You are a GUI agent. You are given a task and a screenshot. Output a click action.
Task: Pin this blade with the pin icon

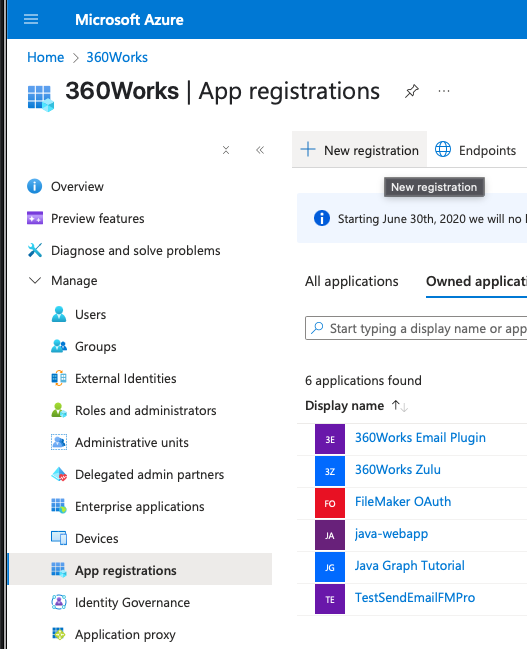click(x=411, y=91)
